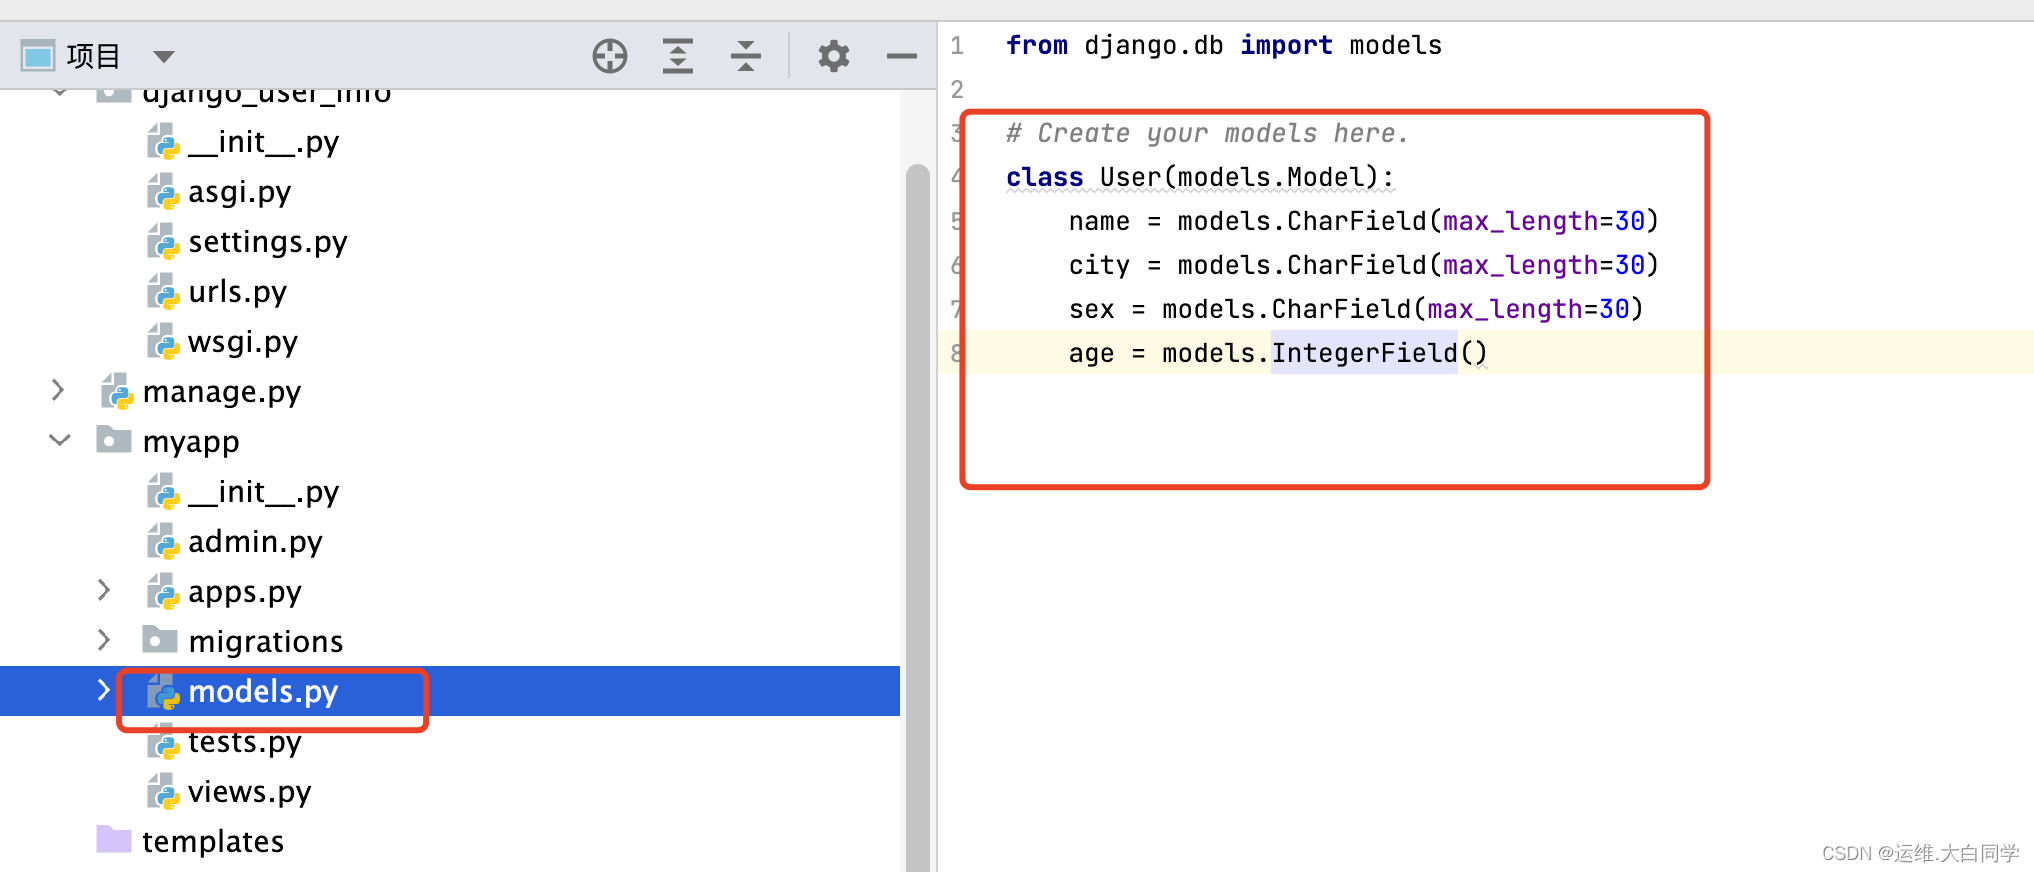Click the locate current file target icon

609,56
